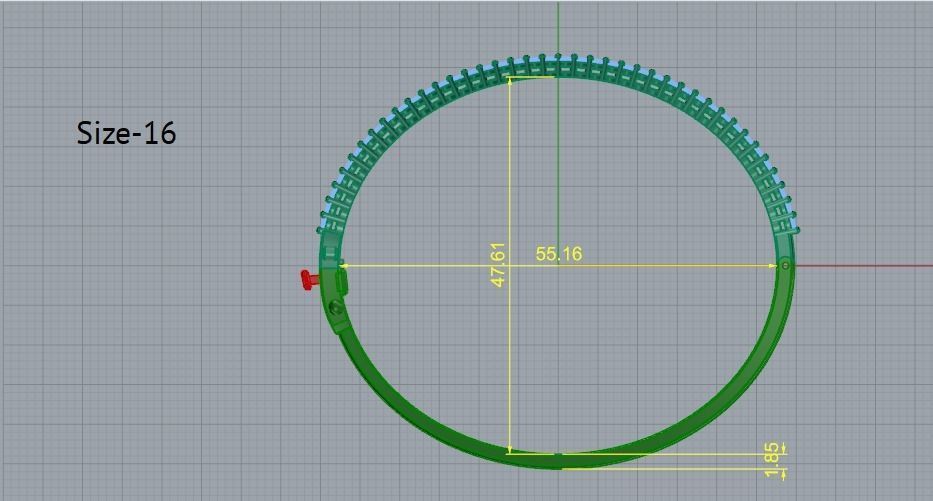Click the 1.85 thickness dimension value
The height and width of the screenshot is (501, 933).
coord(772,459)
